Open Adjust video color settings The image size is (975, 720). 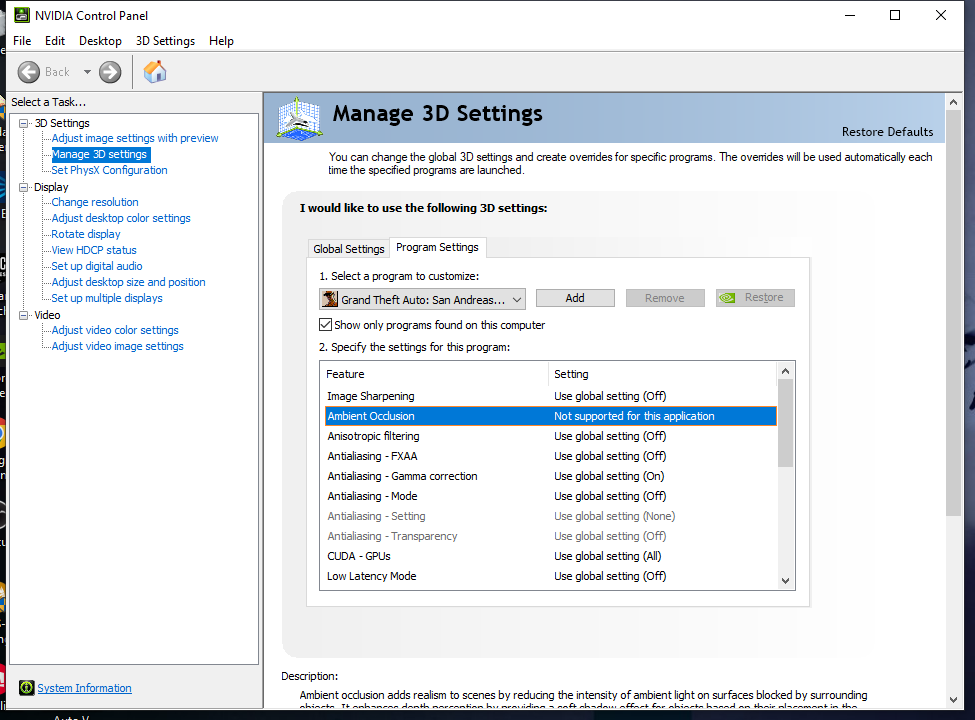coord(115,330)
